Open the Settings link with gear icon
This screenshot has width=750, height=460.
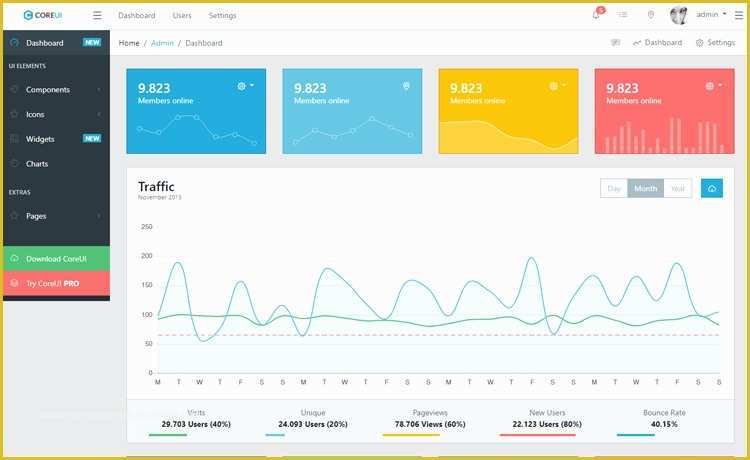(715, 43)
